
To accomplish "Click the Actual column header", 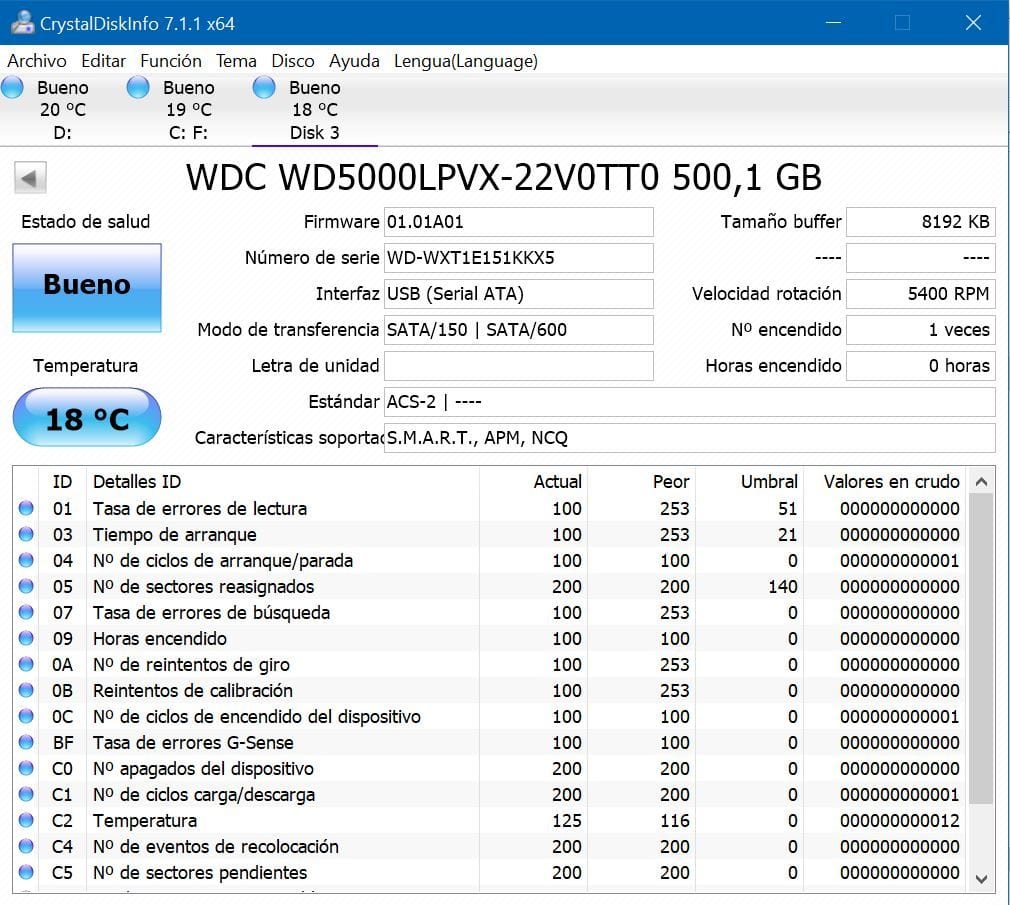I will [533, 482].
